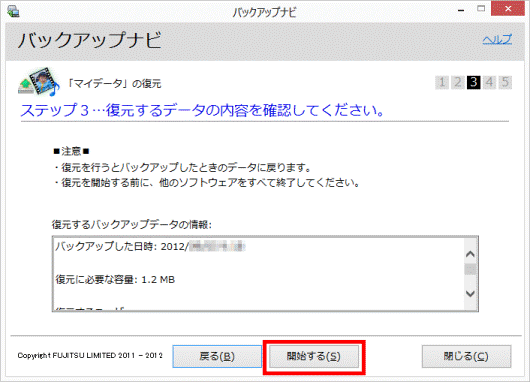Viewport: 530px width, 382px height.
Task: Go back with the 戻る(B) button
Action: [x=217, y=356]
